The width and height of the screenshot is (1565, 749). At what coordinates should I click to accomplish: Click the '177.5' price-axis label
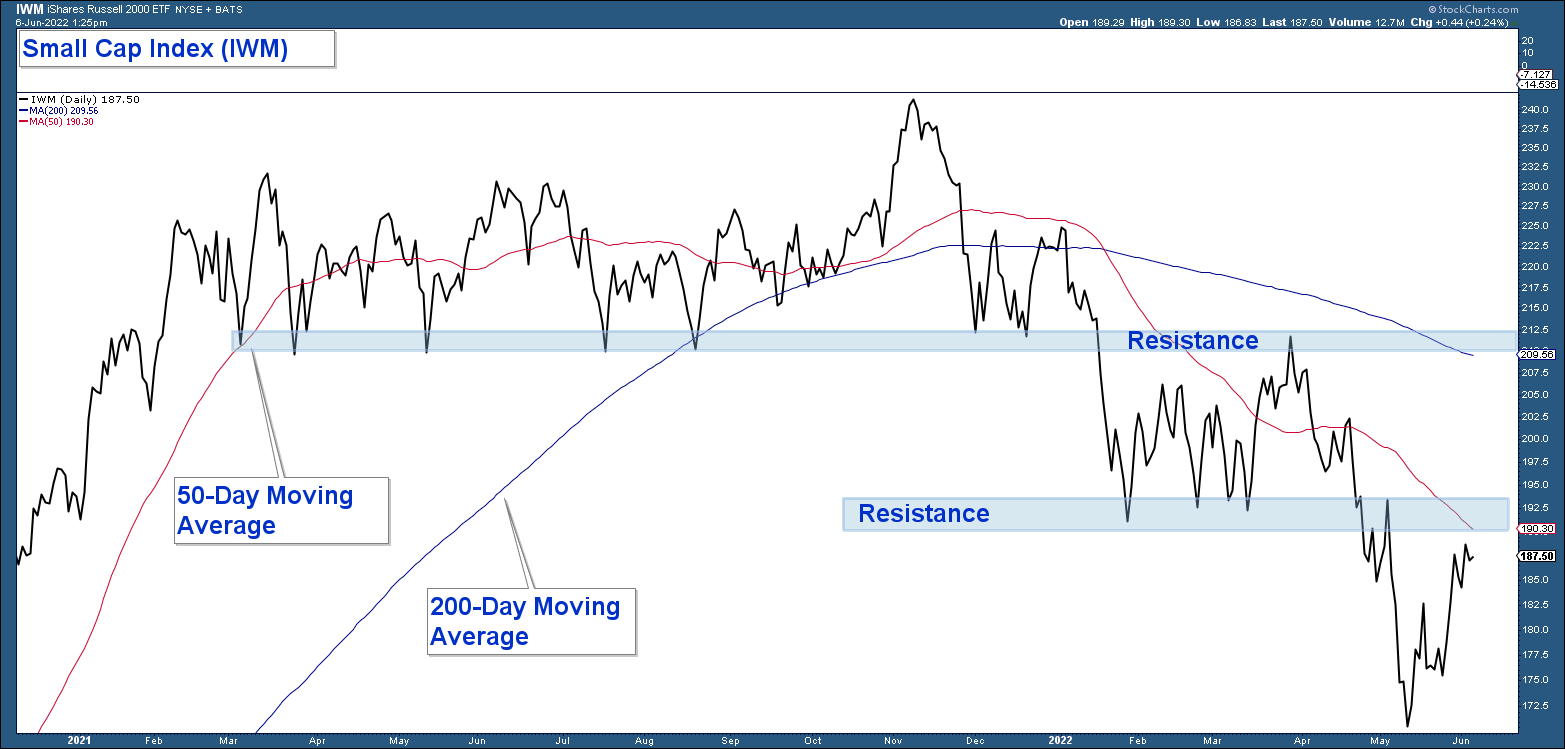1534,654
